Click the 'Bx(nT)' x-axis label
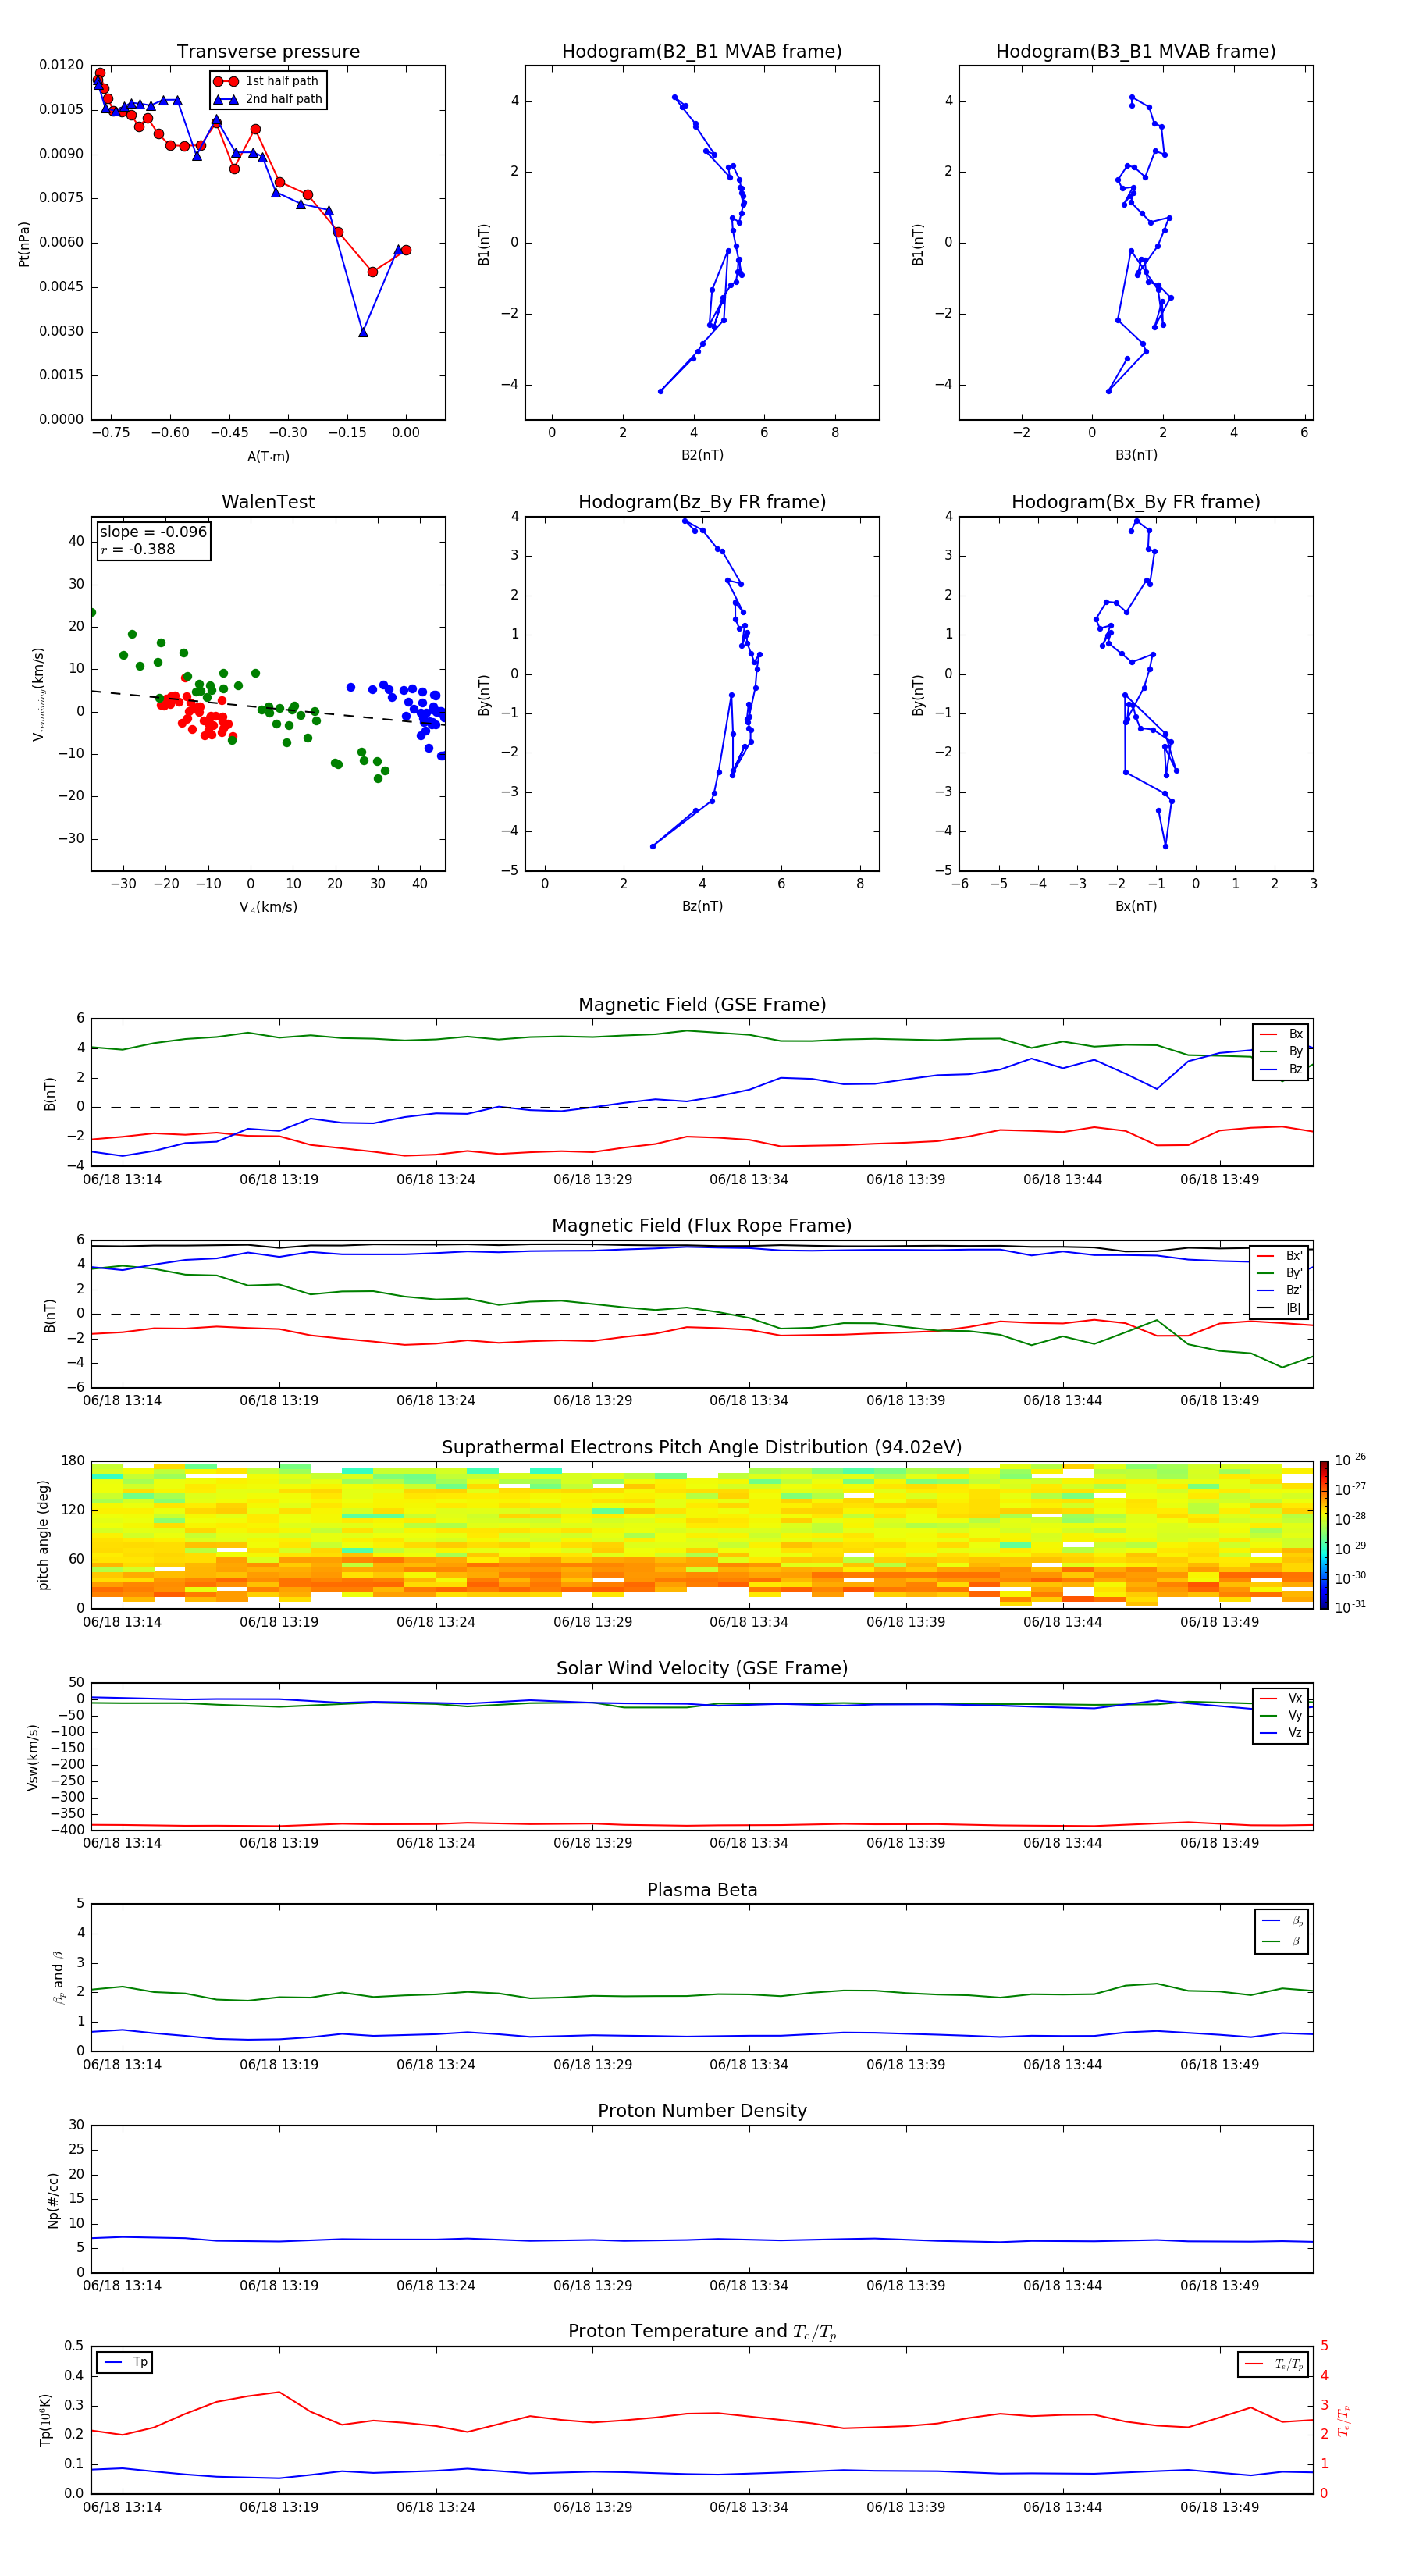This screenshot has width=1405, height=2576. 1136,906
